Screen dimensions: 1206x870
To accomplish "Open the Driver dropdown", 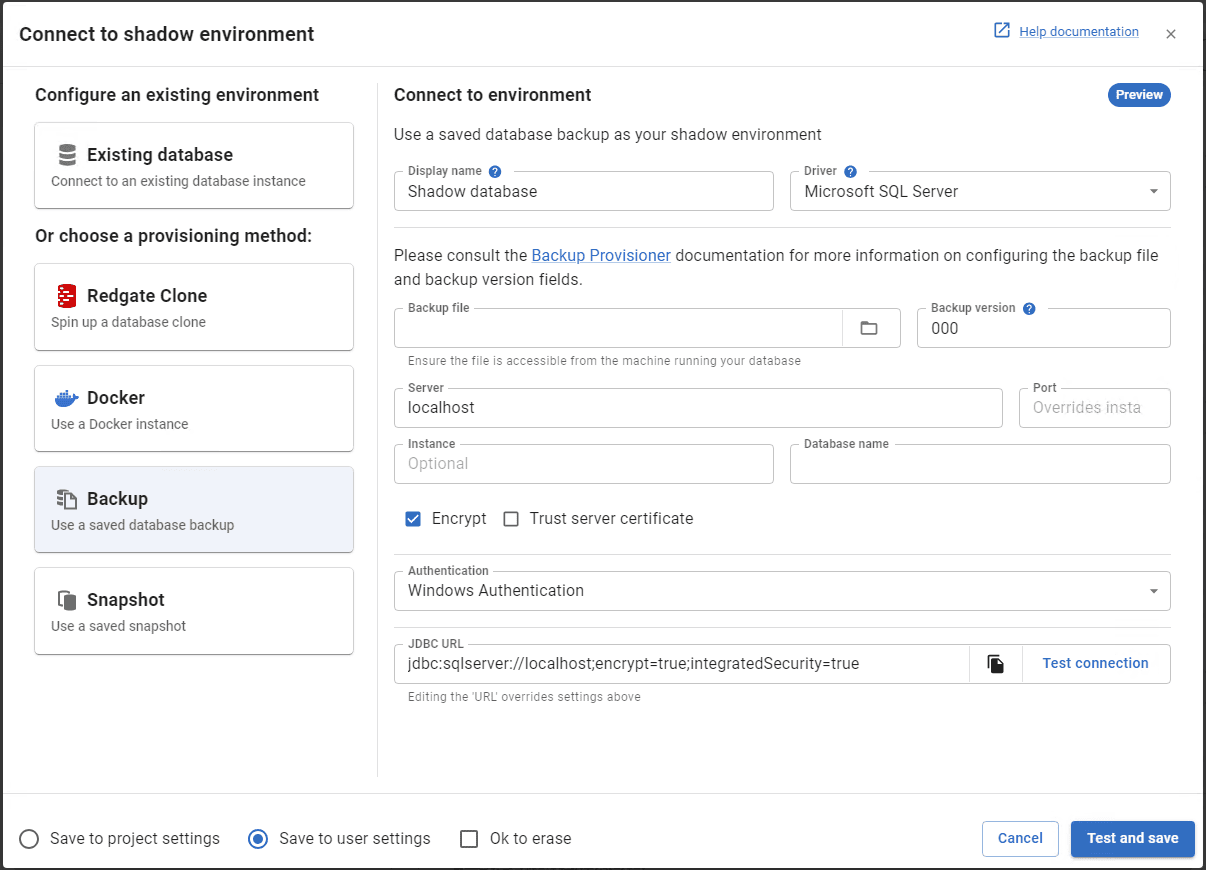I will coord(1153,191).
